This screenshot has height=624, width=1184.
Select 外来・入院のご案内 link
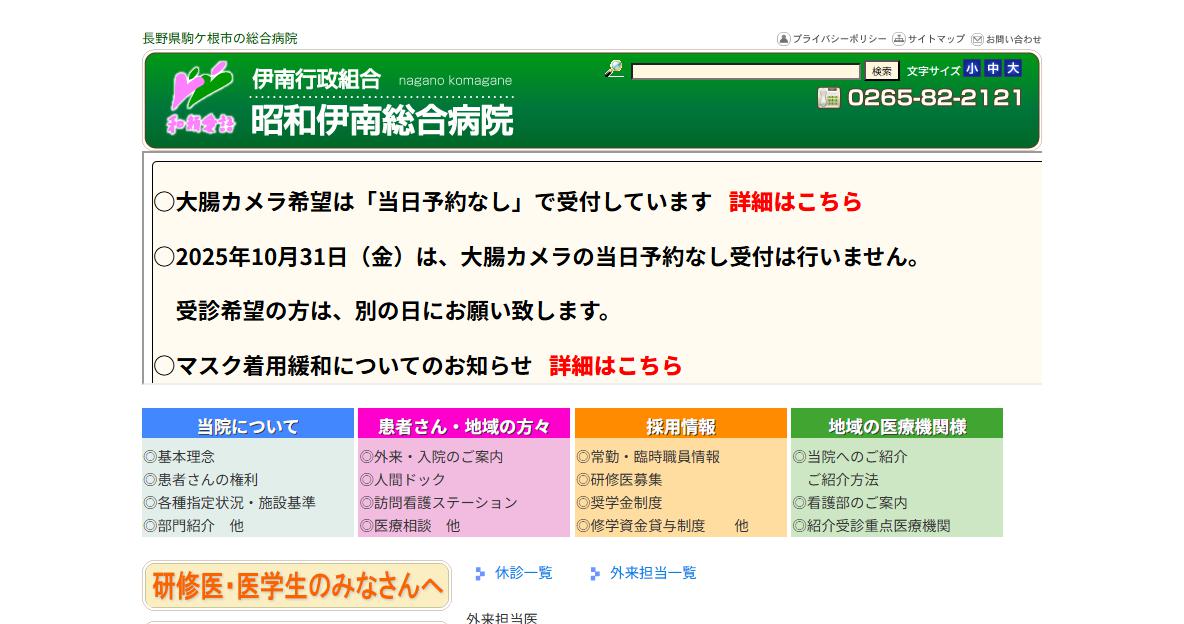click(431, 457)
